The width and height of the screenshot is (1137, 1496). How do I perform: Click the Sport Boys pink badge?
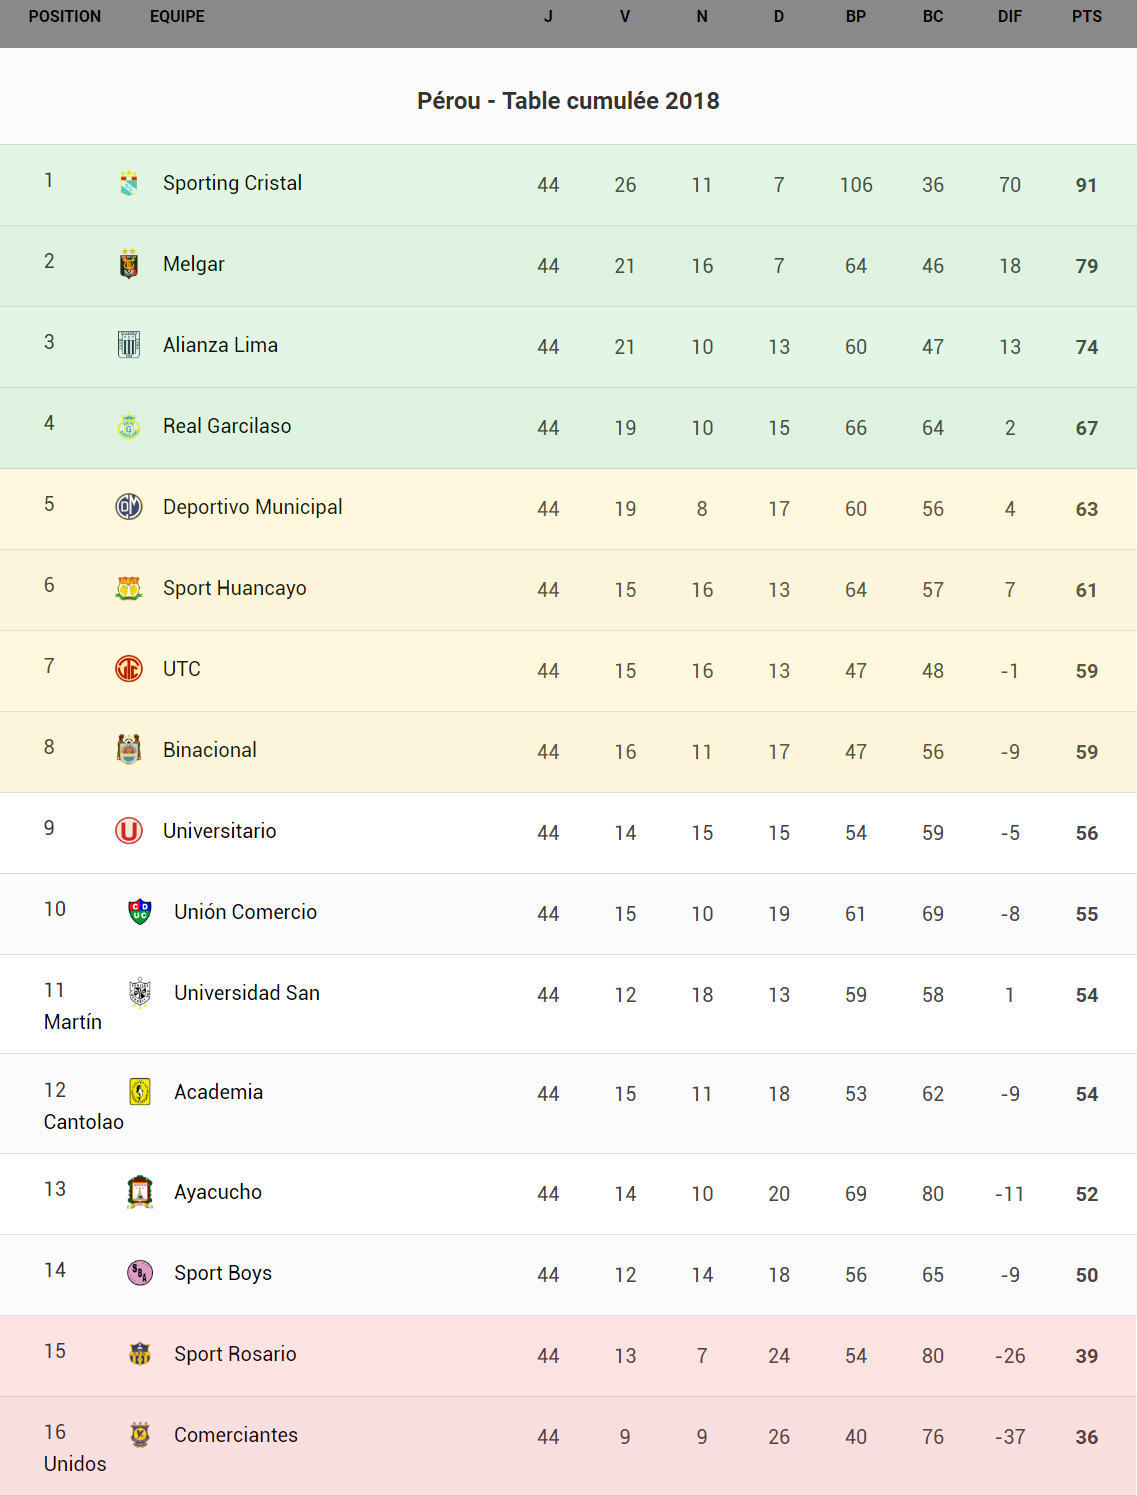(140, 1273)
